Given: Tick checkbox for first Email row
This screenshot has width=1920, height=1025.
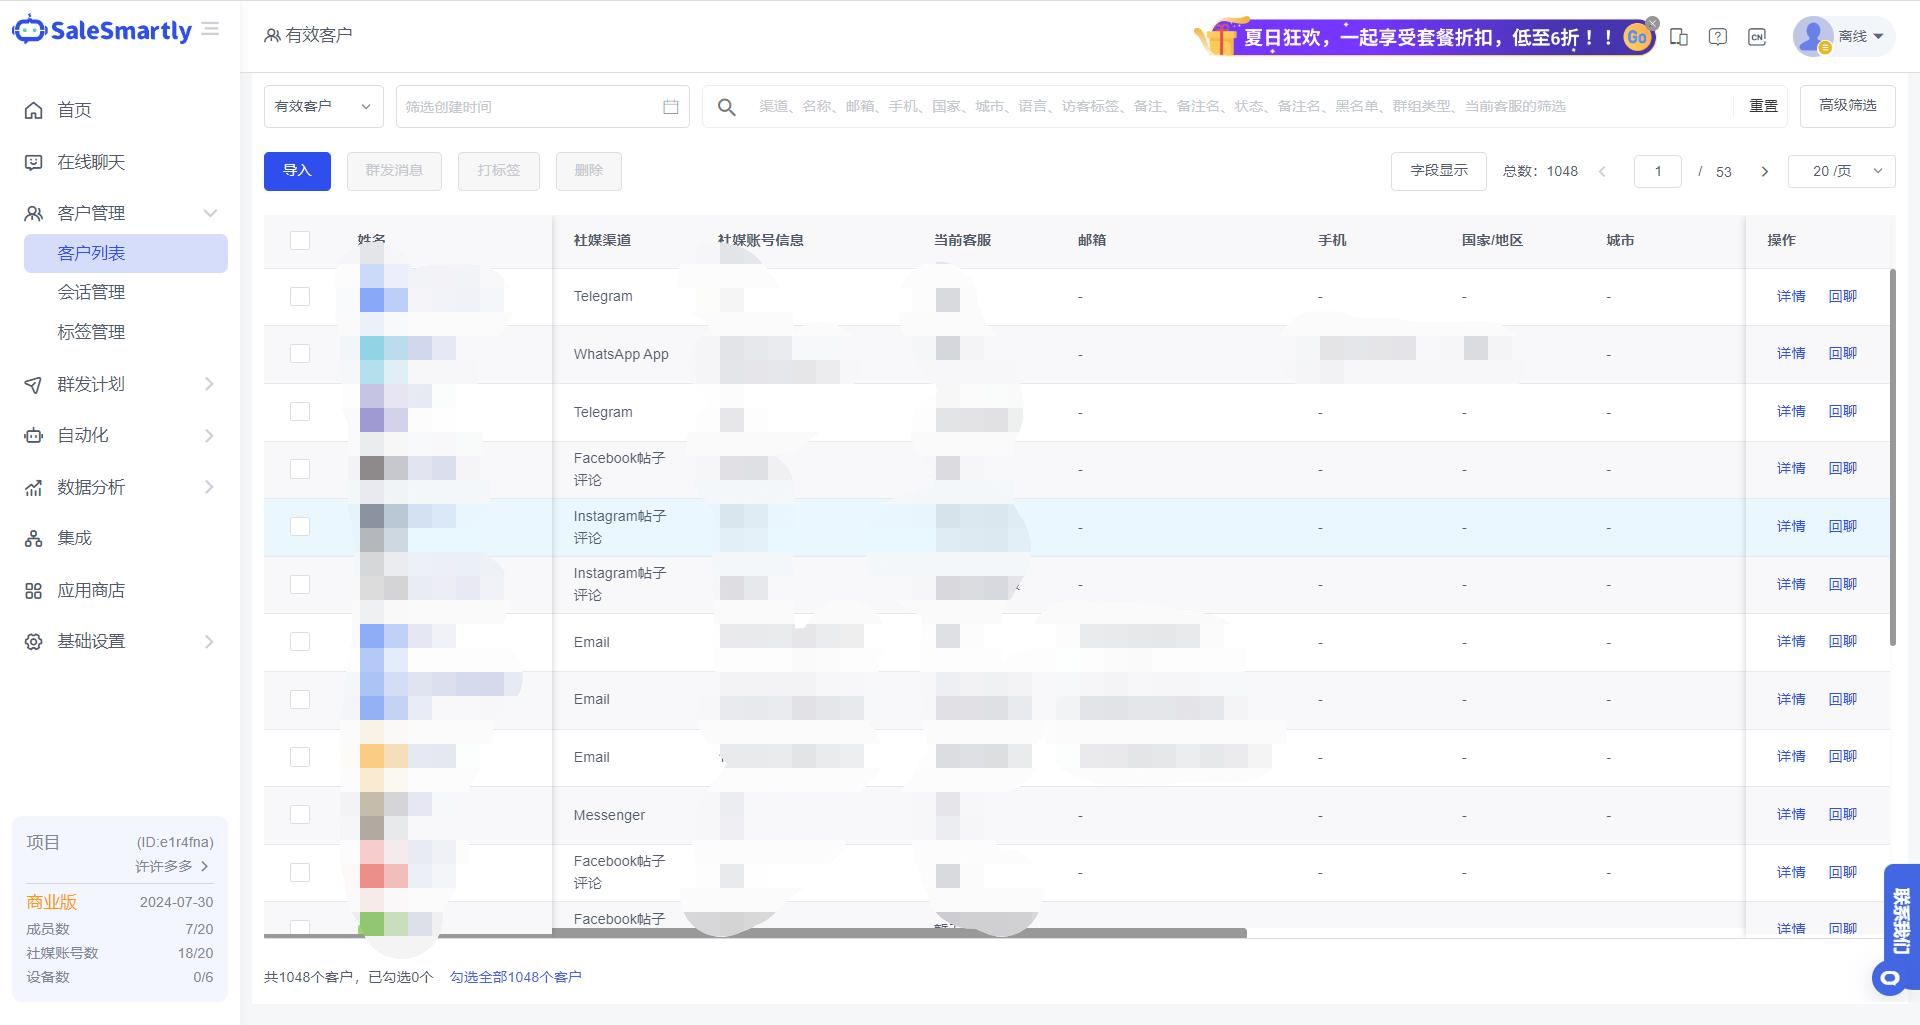Looking at the screenshot, I should (x=300, y=641).
